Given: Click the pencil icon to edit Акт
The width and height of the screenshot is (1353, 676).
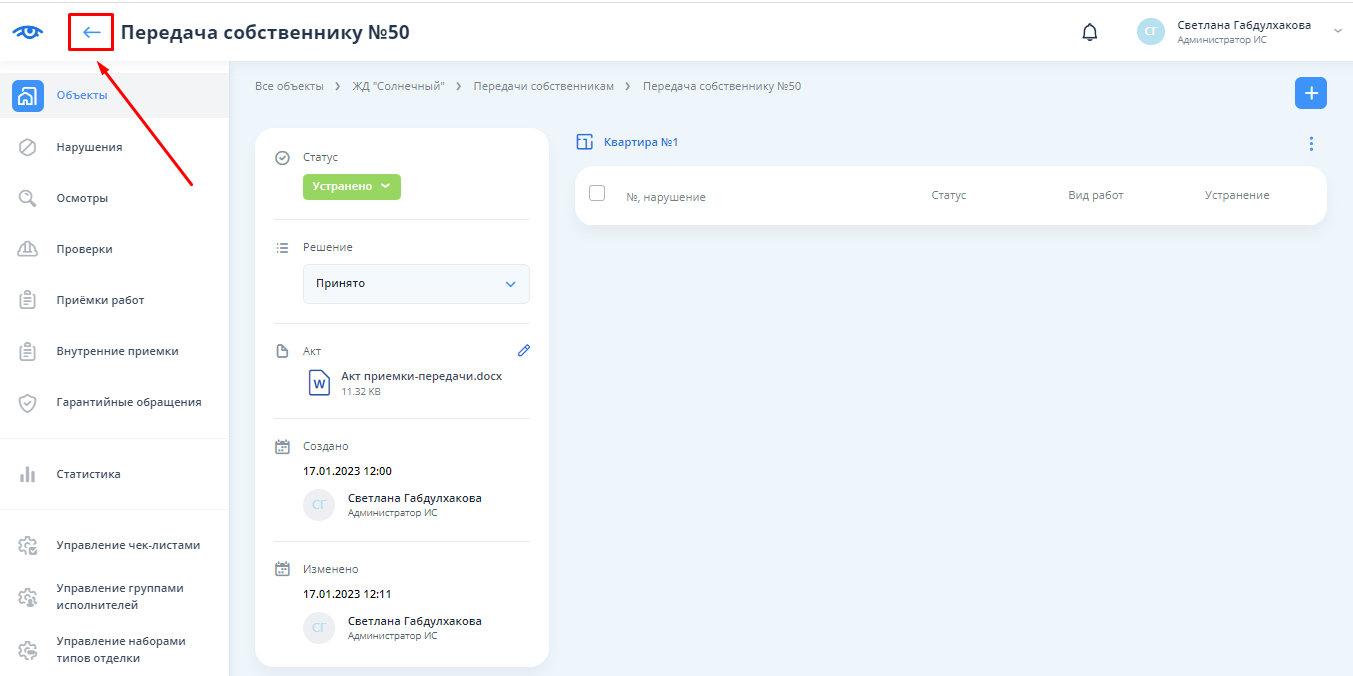Looking at the screenshot, I should click(523, 351).
